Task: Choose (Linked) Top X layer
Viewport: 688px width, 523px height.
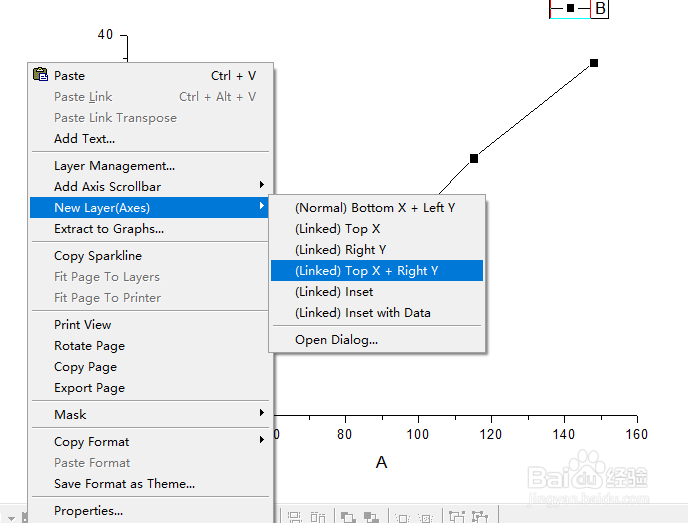Action: (377, 229)
